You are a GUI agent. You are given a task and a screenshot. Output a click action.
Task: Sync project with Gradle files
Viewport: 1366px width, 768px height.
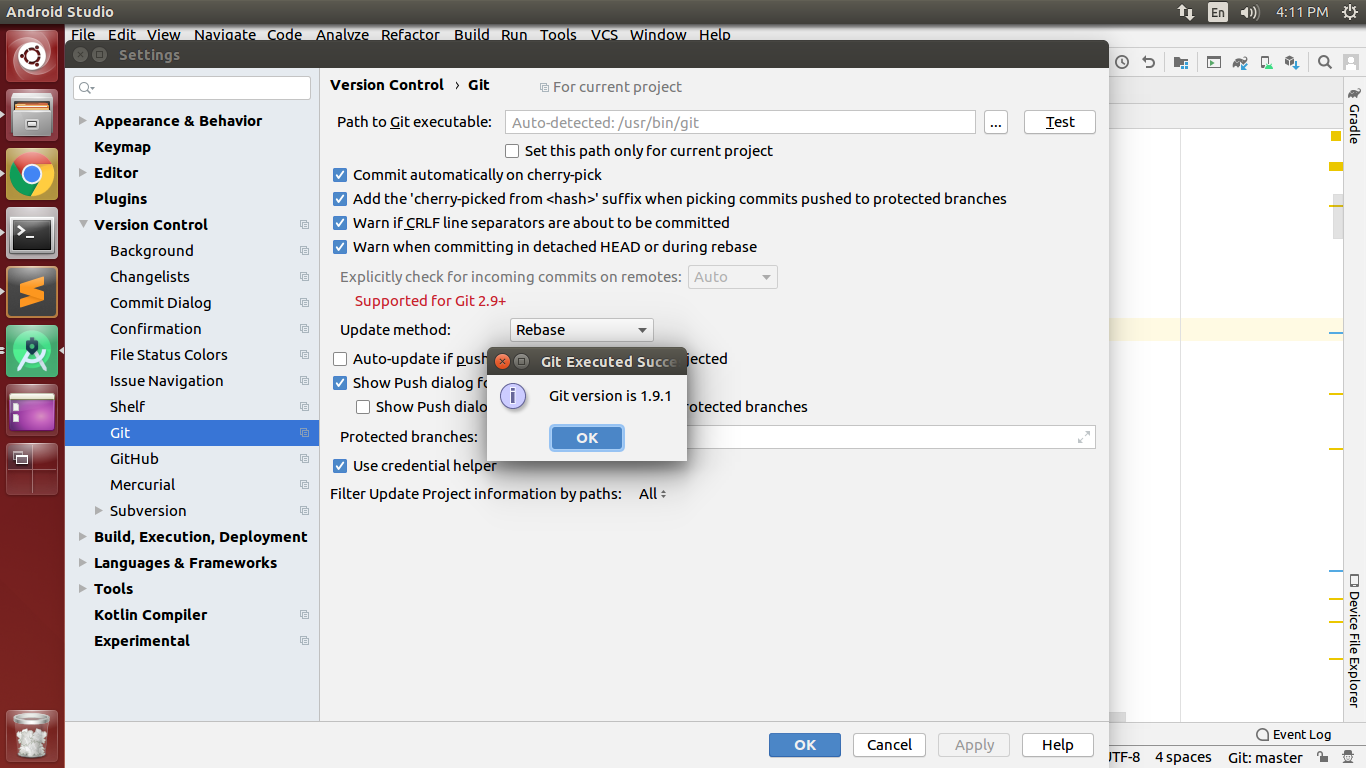[x=1240, y=62]
